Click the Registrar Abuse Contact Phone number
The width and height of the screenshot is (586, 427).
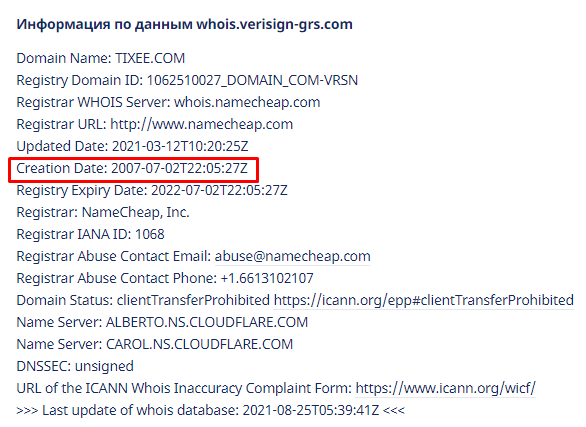tap(267, 279)
